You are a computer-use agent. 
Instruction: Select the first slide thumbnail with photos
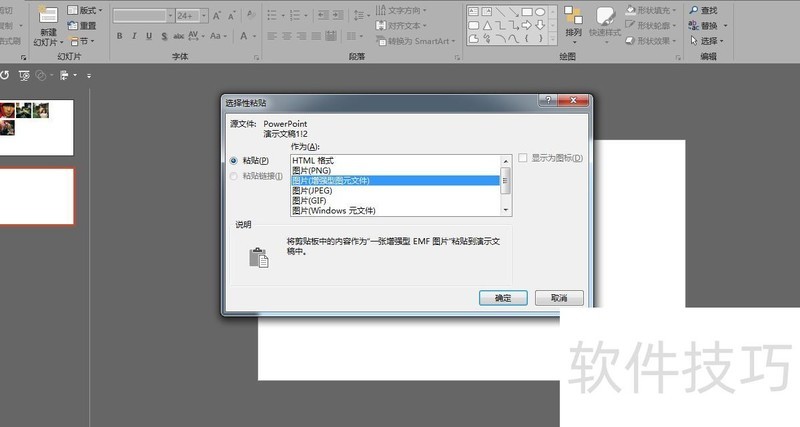pyautogui.click(x=36, y=128)
